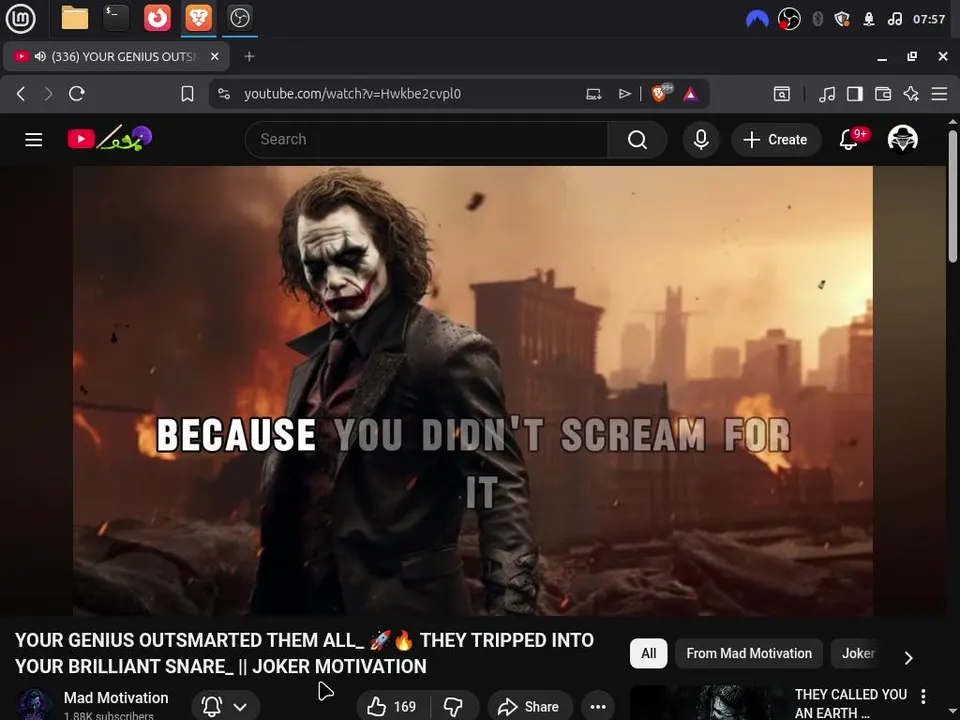The width and height of the screenshot is (960, 720).
Task: Open Brave playlist music icon
Action: point(827,94)
